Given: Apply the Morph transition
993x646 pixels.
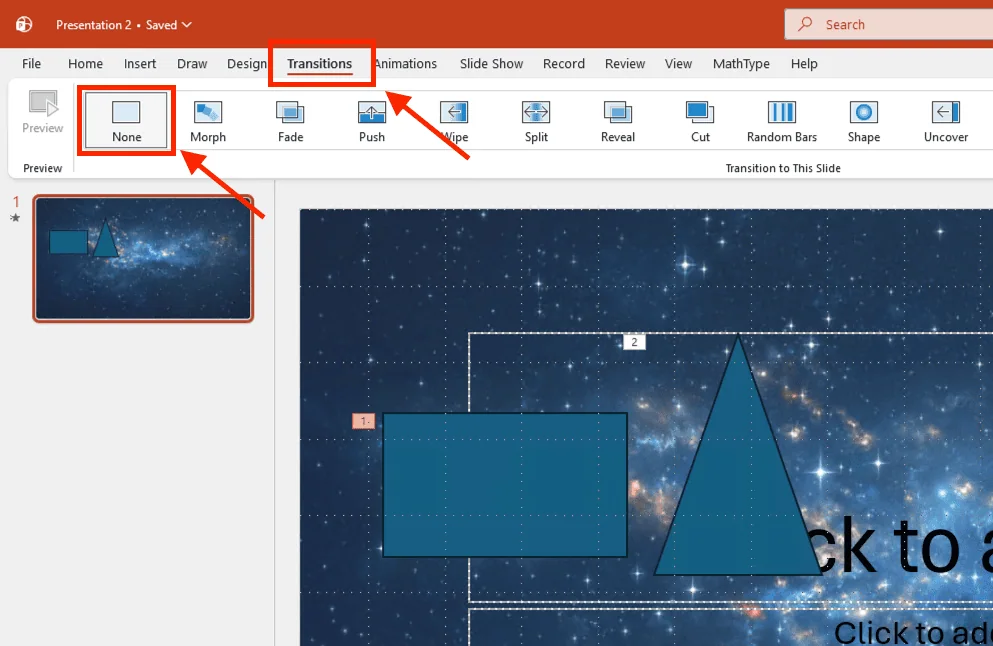Looking at the screenshot, I should point(208,122).
